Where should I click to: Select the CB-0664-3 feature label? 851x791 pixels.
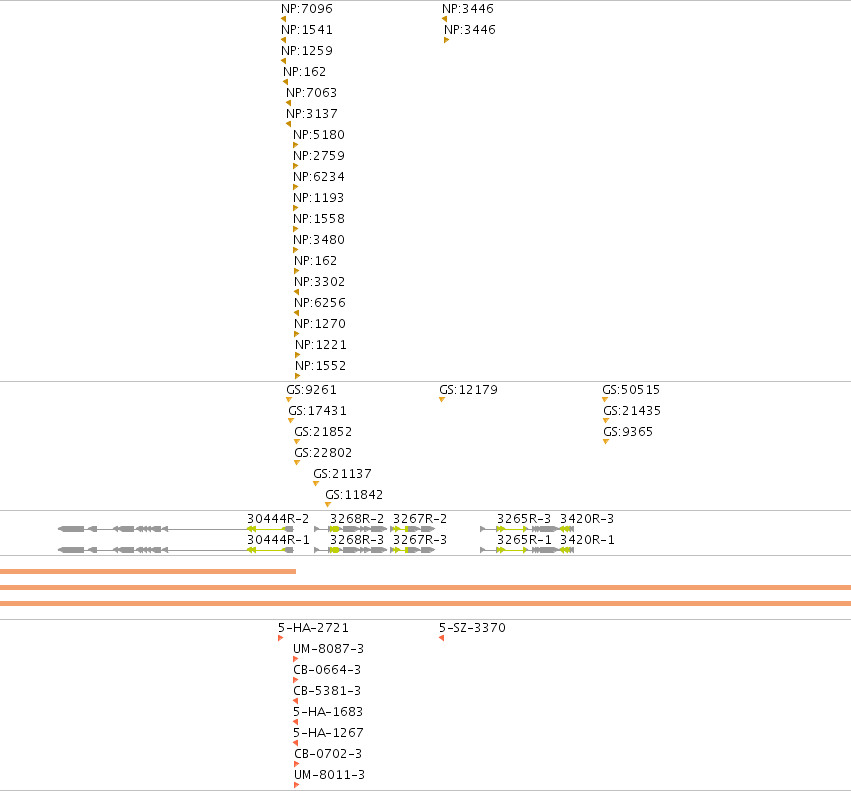(327, 670)
